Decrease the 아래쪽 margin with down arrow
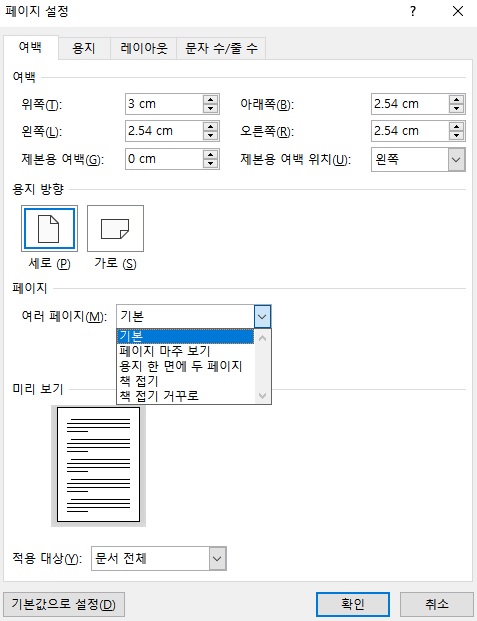The width and height of the screenshot is (477, 621). 456,109
